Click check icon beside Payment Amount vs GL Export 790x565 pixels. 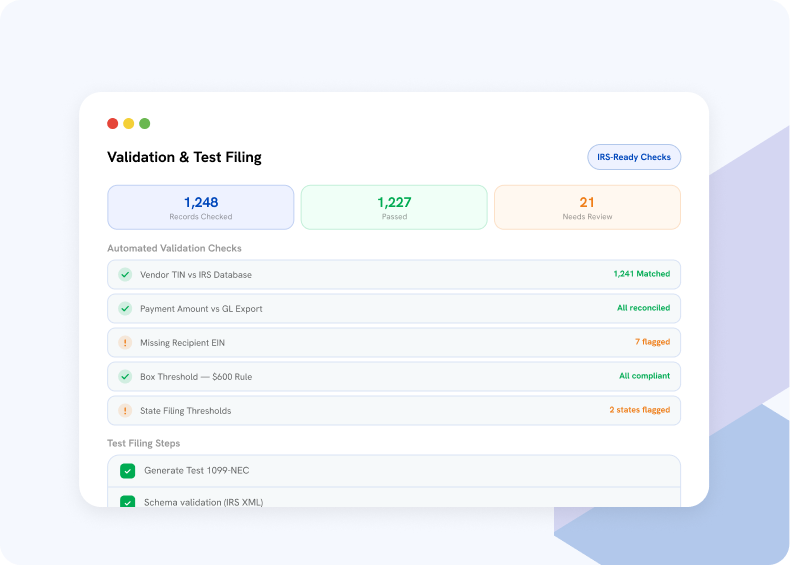125,308
